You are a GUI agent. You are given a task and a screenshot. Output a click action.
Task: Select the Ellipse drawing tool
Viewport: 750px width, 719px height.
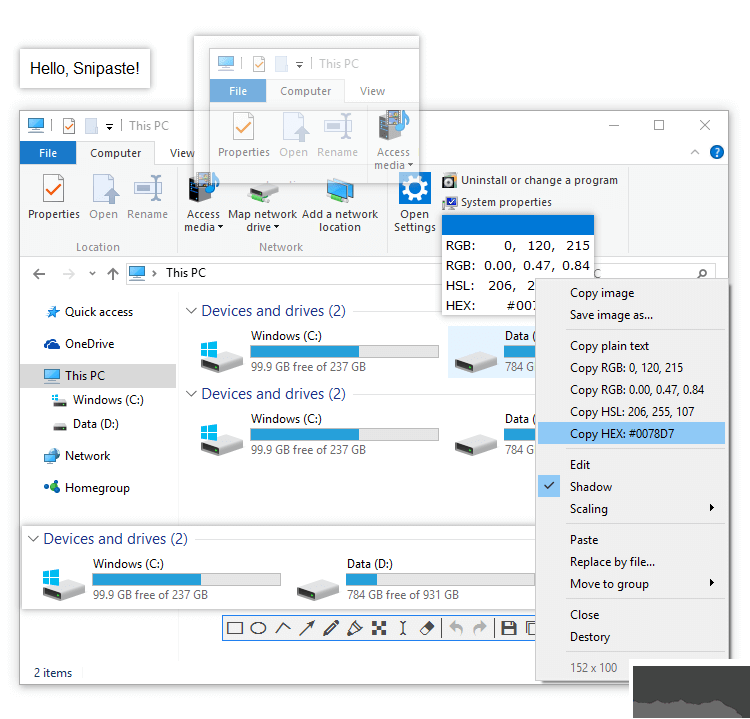coord(258,628)
